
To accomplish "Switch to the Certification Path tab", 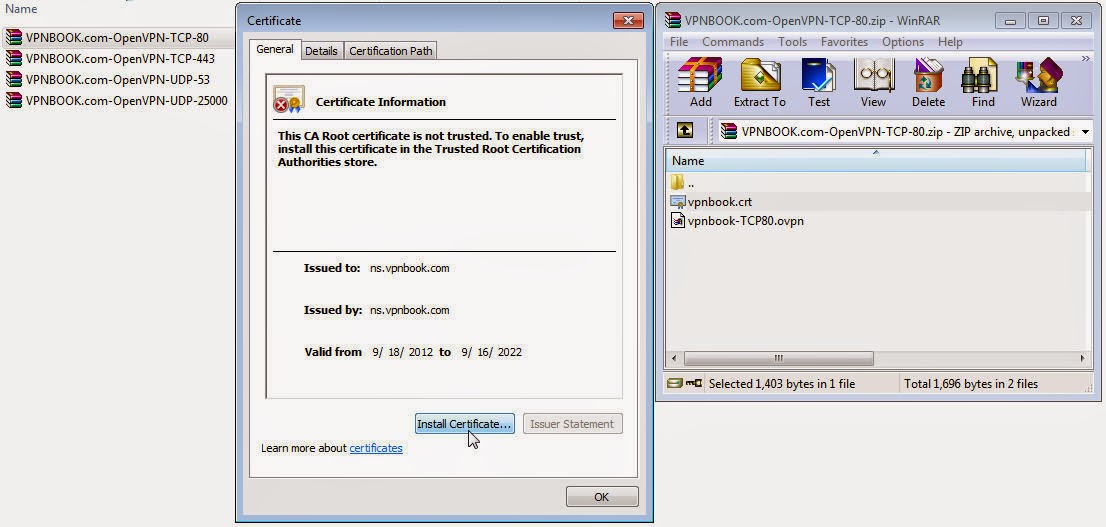I will click(x=391, y=51).
